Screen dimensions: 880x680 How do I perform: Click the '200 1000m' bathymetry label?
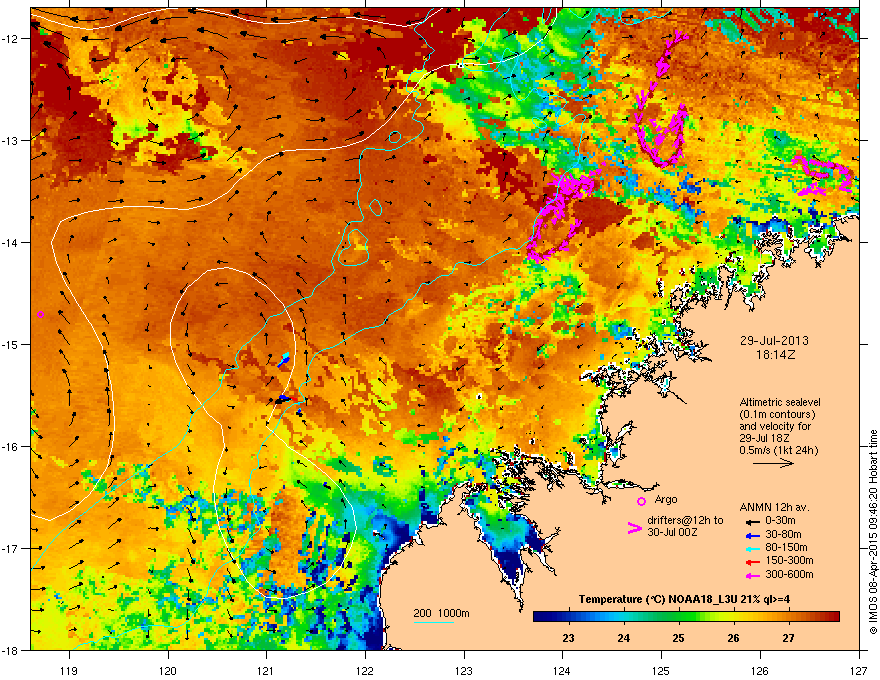click(x=441, y=613)
